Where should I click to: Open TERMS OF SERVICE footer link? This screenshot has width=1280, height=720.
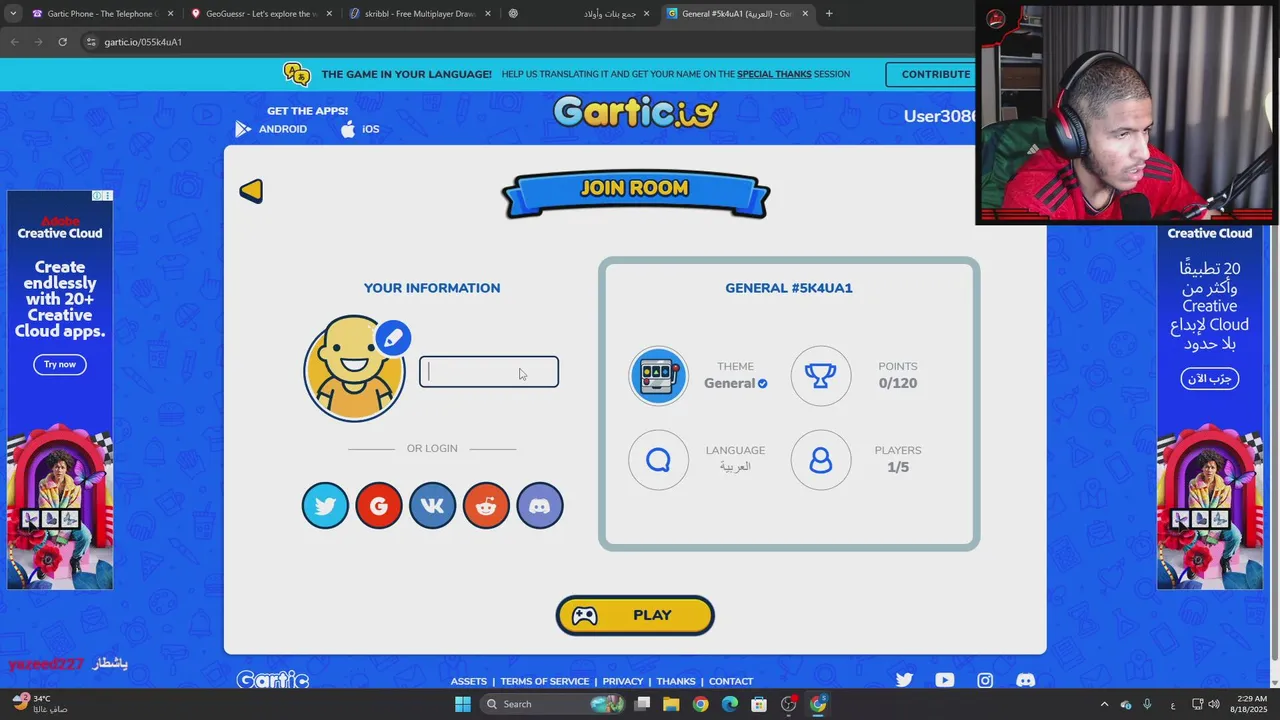pos(545,681)
